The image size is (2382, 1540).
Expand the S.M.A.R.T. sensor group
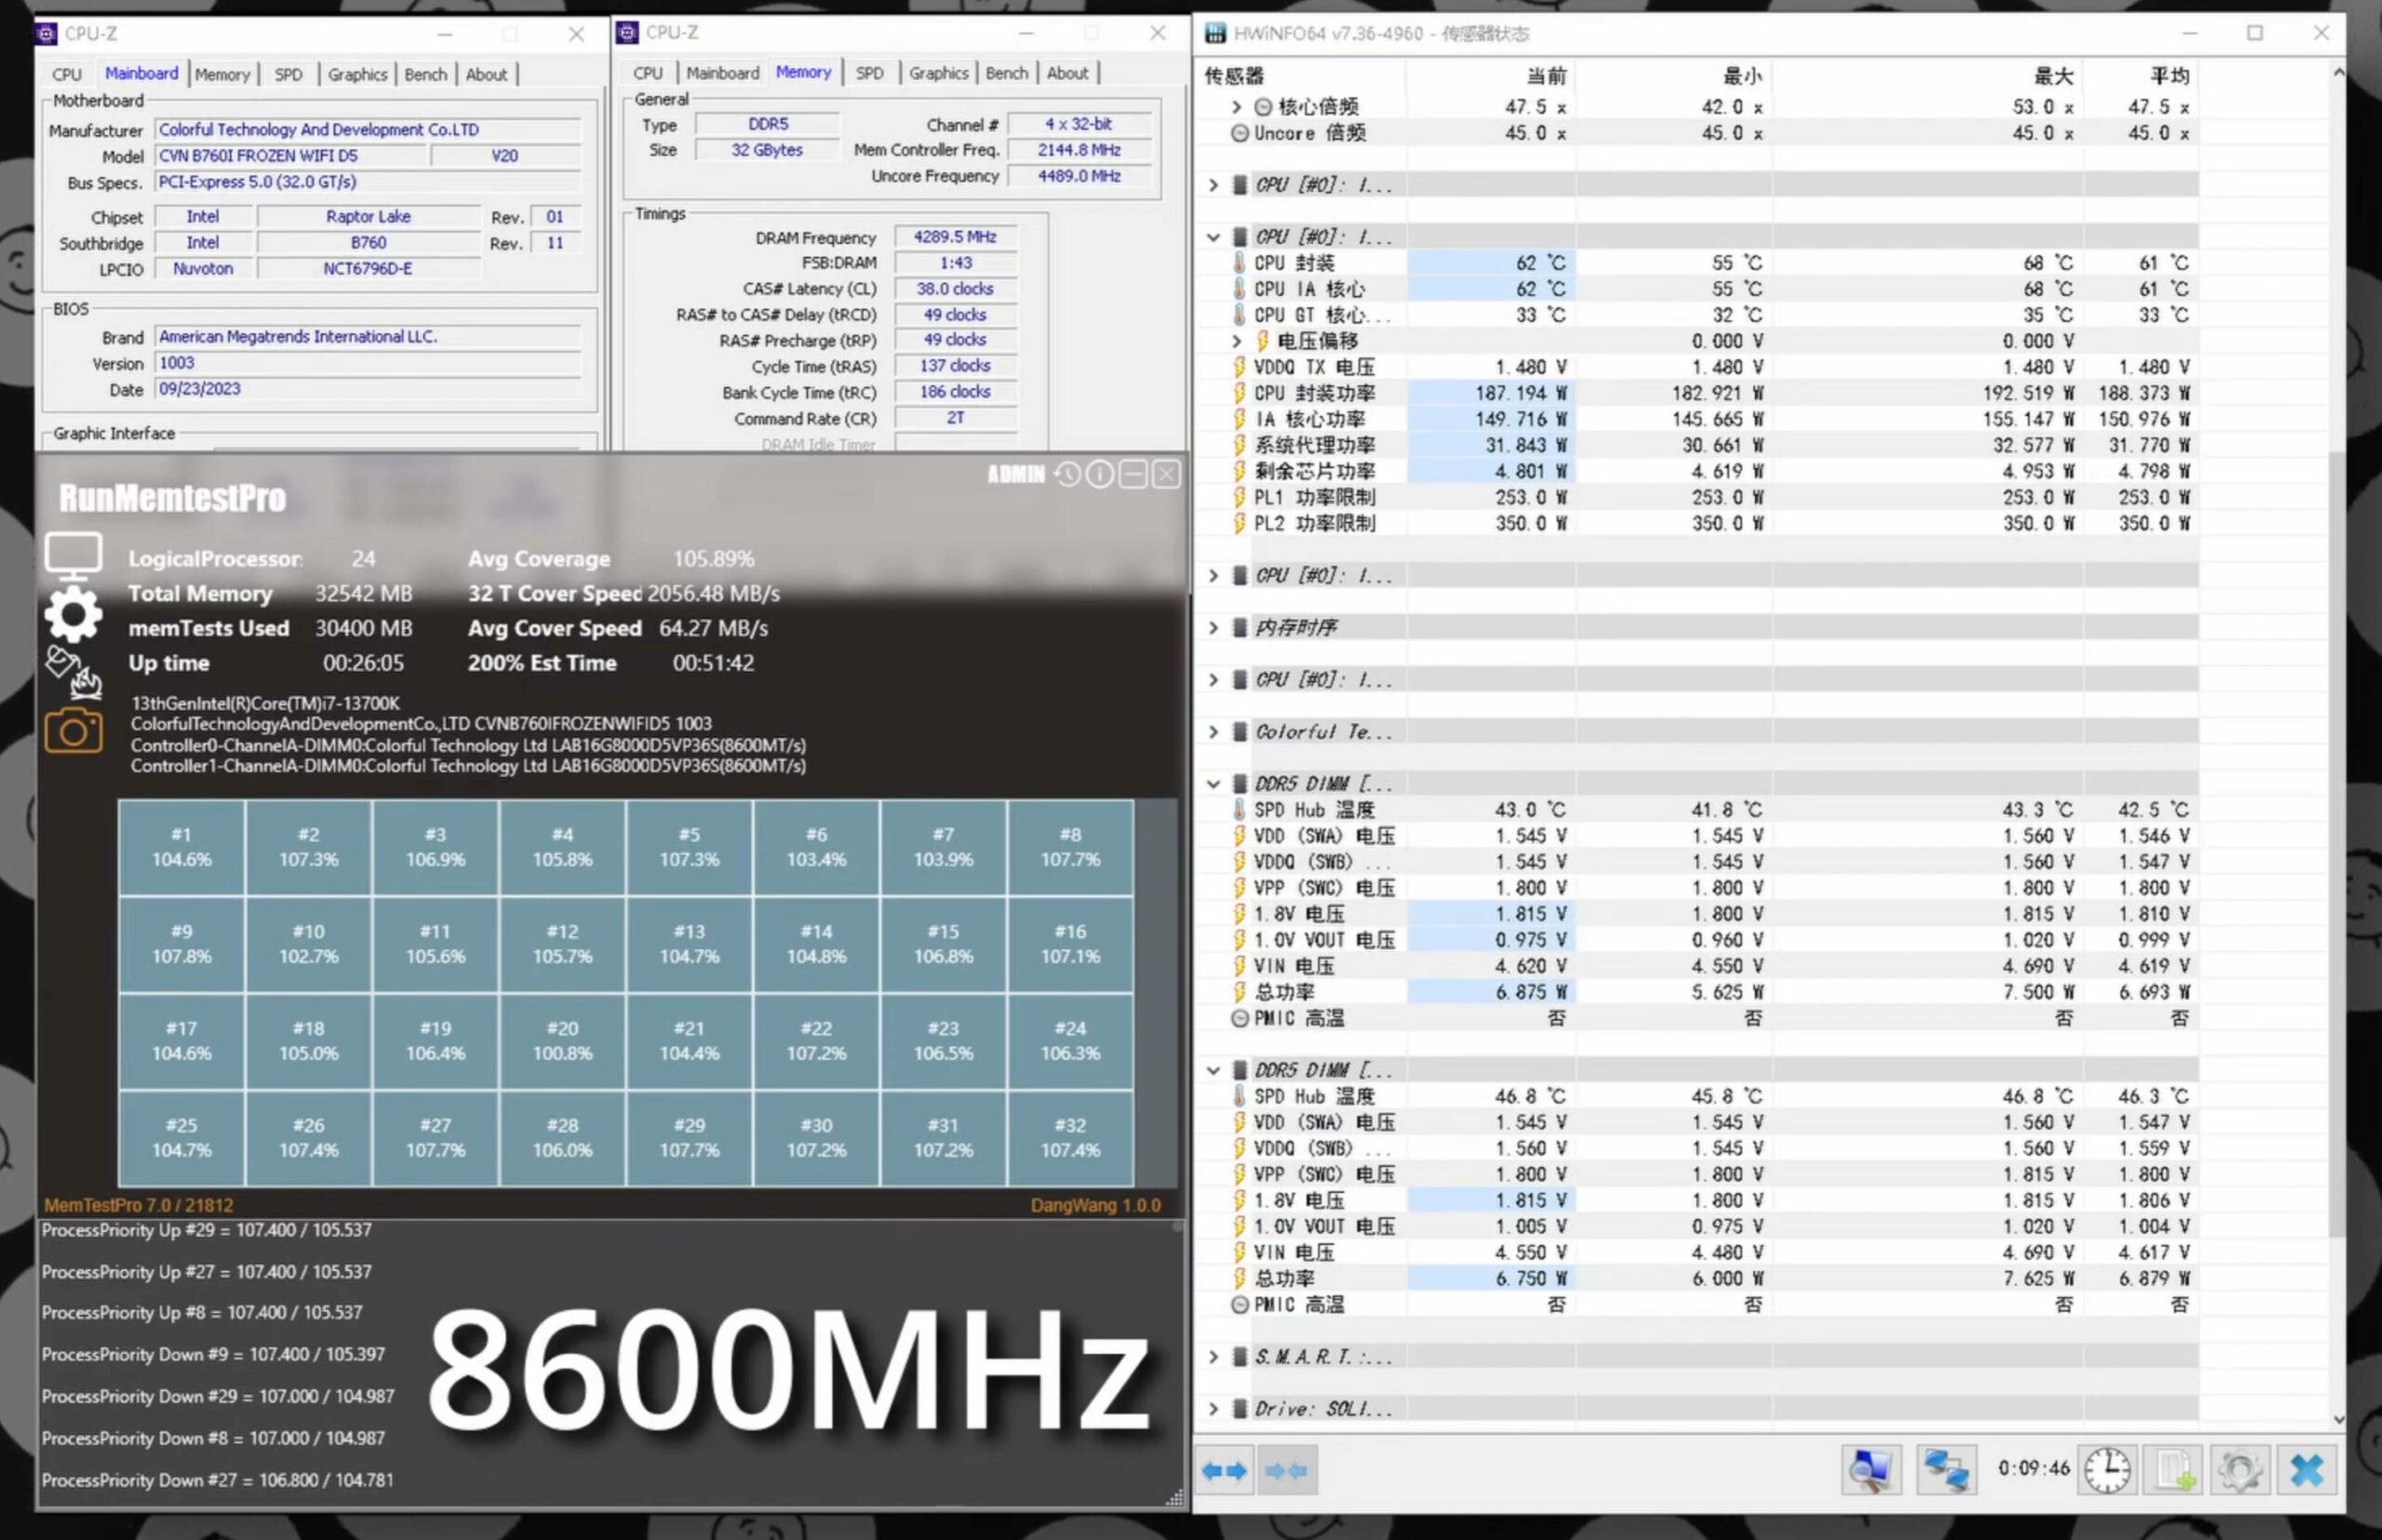tap(1213, 1357)
